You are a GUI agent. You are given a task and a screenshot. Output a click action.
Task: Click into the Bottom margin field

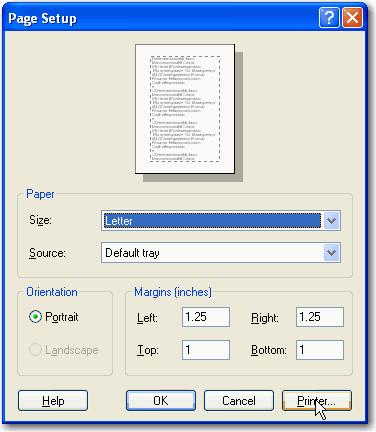[x=320, y=350]
